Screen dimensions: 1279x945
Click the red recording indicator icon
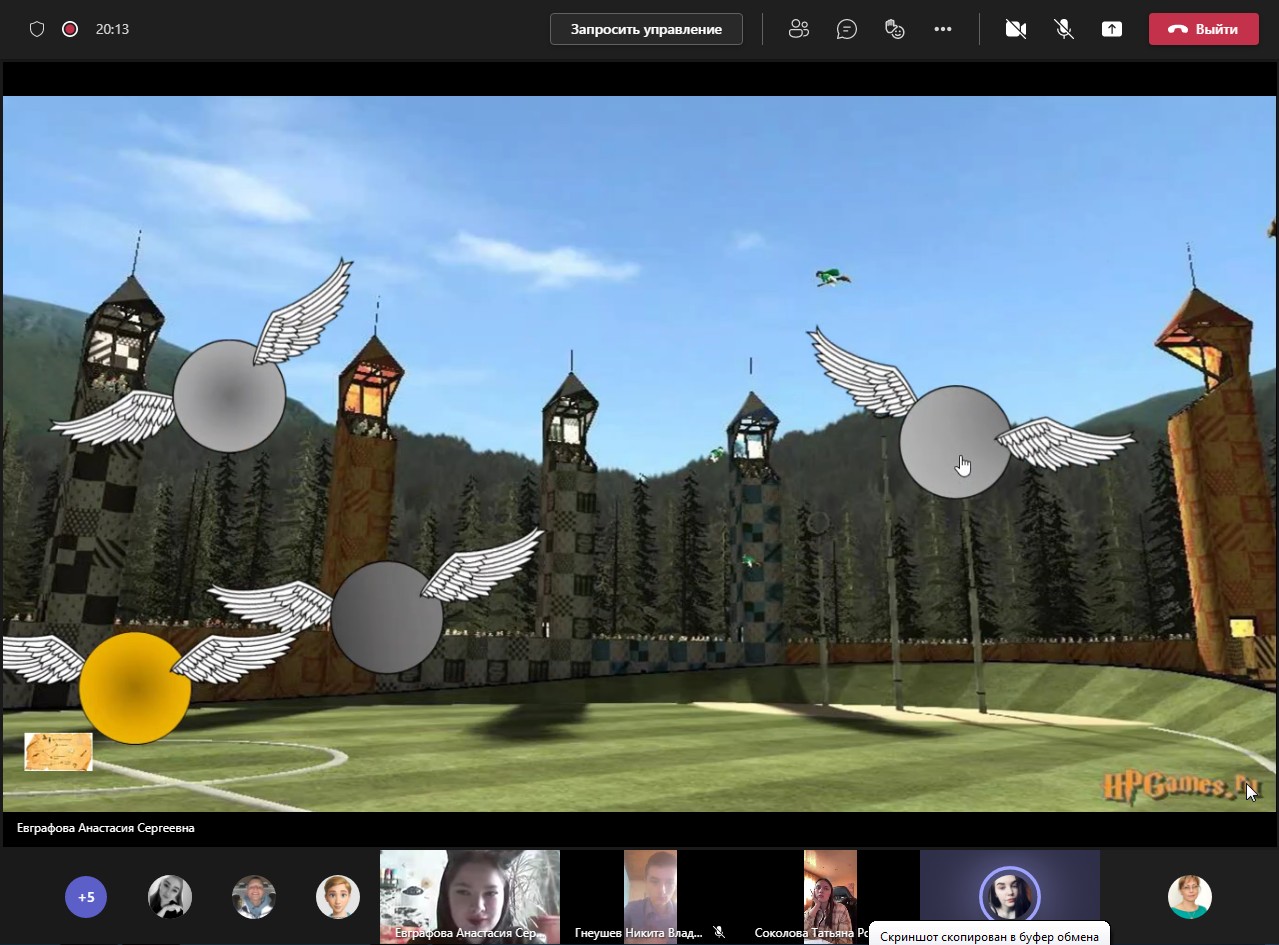[70, 29]
